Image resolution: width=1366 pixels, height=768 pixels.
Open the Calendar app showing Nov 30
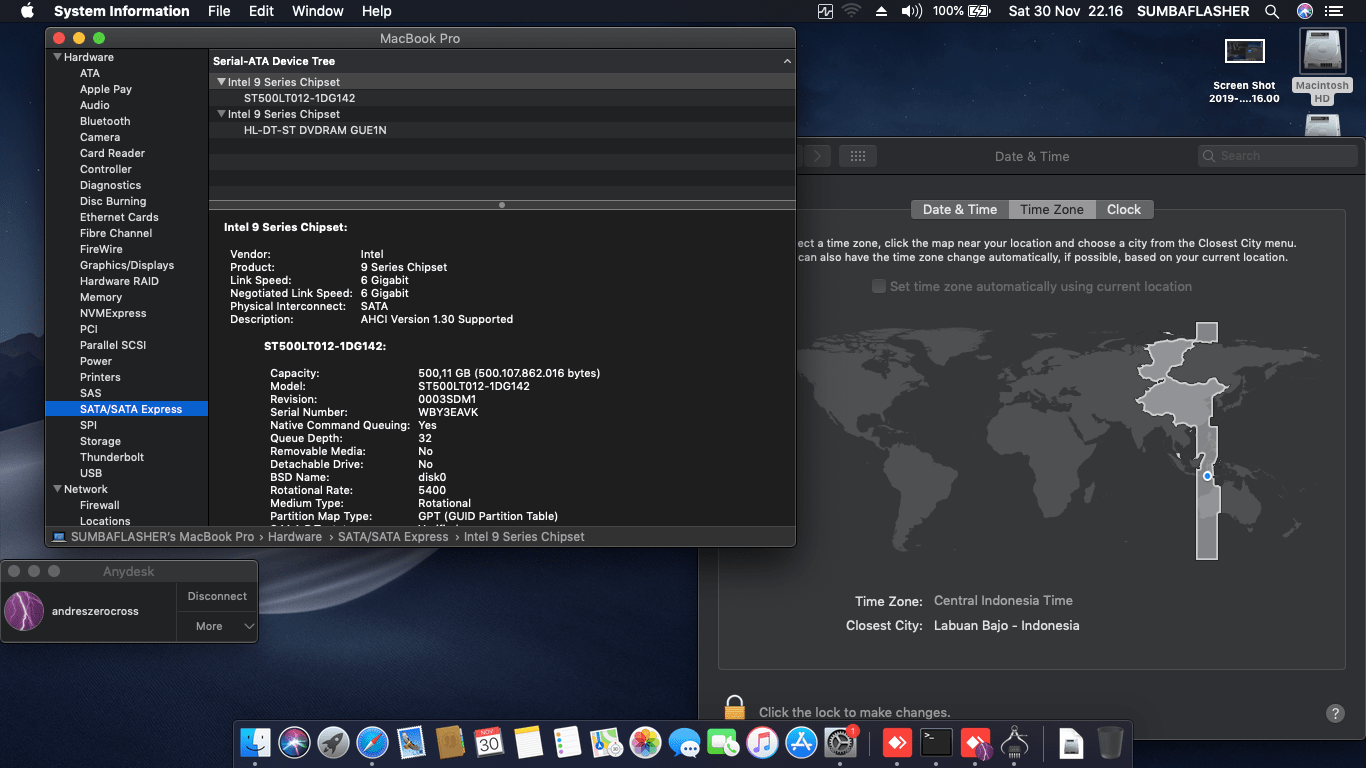tap(490, 743)
